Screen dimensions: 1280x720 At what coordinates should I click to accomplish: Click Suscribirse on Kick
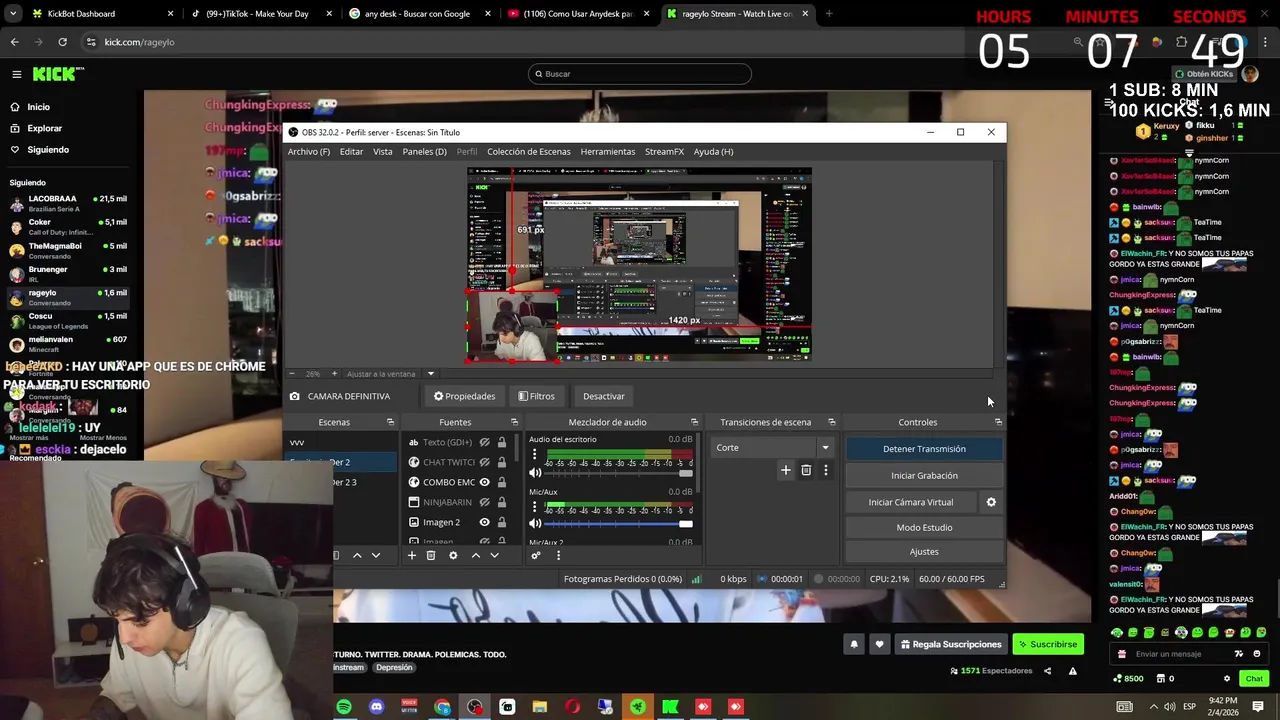click(x=1048, y=645)
